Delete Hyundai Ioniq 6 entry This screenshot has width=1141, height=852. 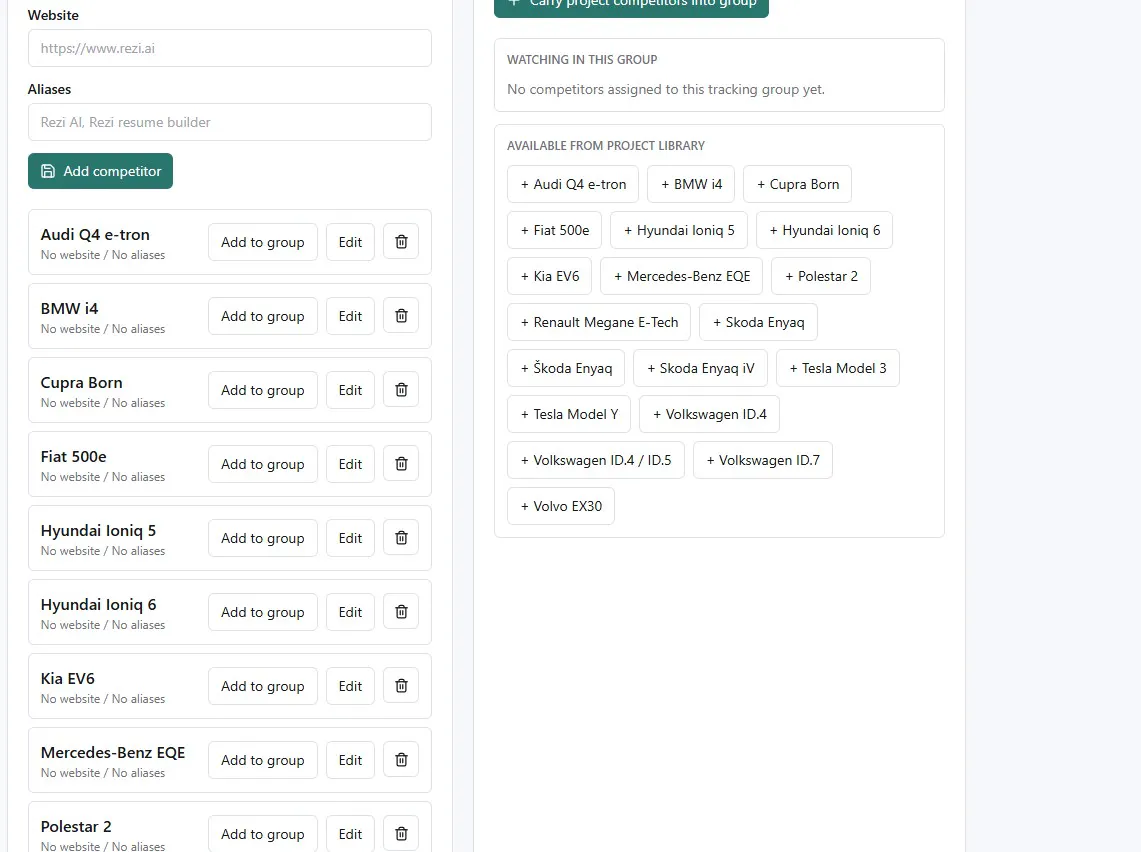(x=401, y=612)
